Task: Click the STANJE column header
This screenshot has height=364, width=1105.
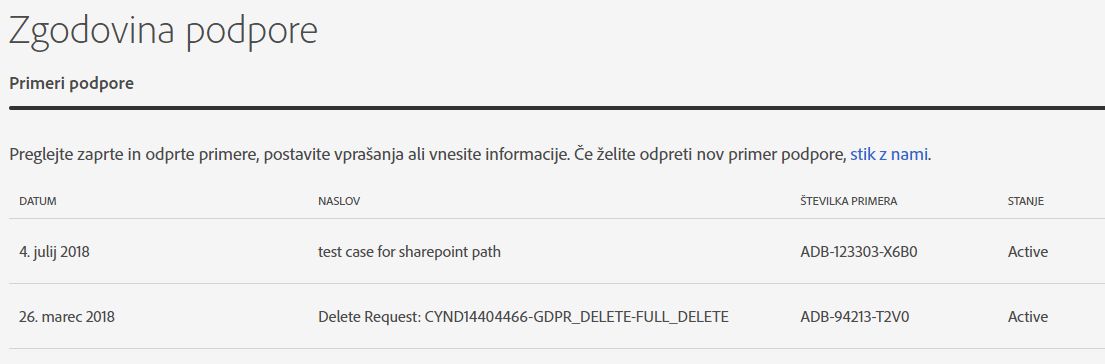Action: click(x=1025, y=201)
